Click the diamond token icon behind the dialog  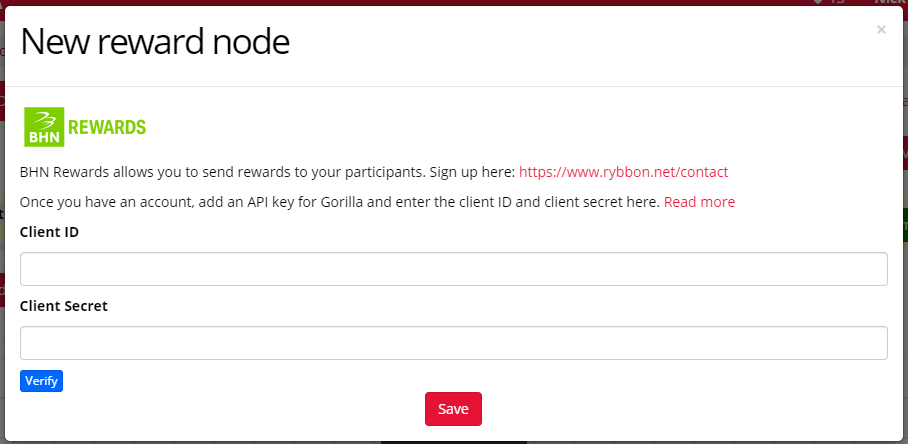pyautogui.click(x=818, y=2)
